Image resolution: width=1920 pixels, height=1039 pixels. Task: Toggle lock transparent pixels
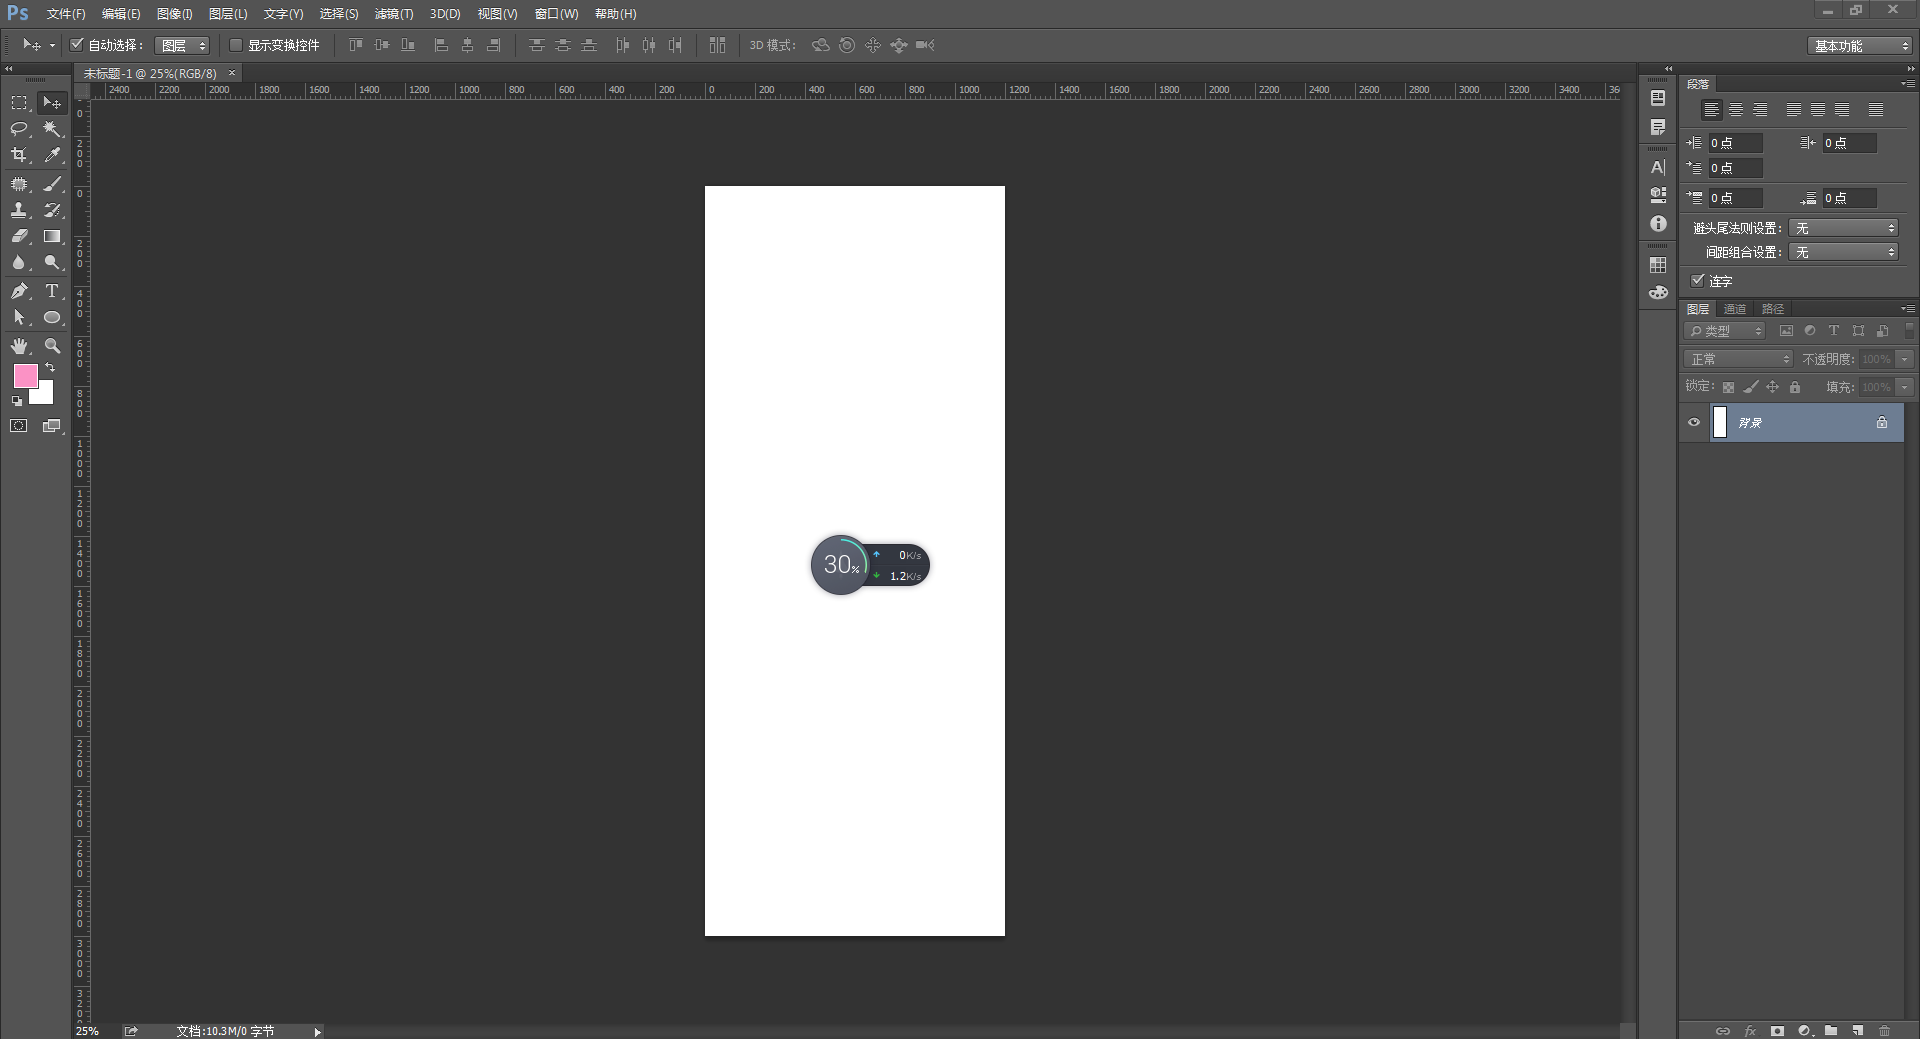[x=1728, y=387]
